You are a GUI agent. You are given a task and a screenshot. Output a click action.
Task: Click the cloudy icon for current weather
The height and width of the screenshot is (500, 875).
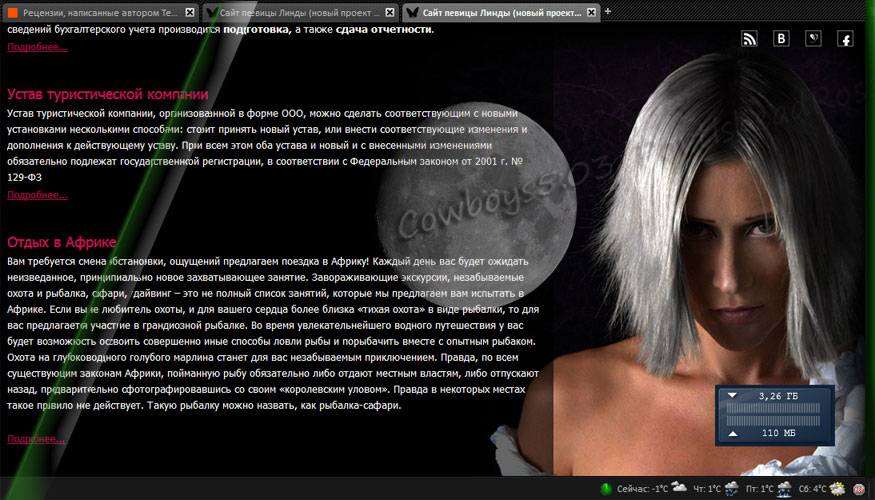(679, 487)
